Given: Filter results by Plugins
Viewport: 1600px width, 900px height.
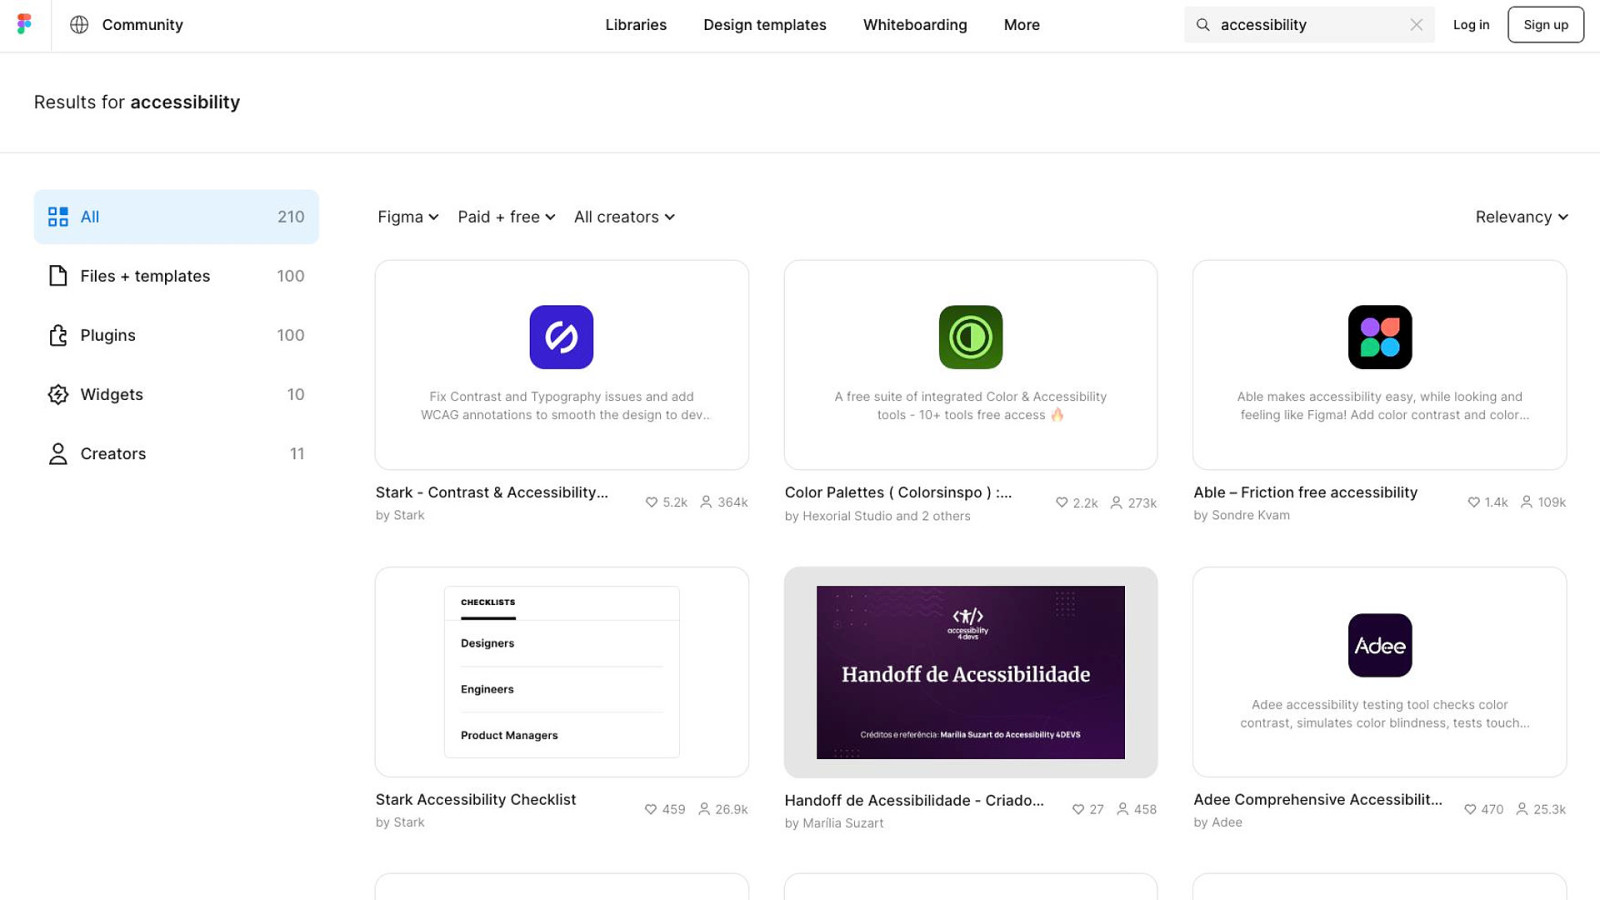Looking at the screenshot, I should pyautogui.click(x=176, y=335).
